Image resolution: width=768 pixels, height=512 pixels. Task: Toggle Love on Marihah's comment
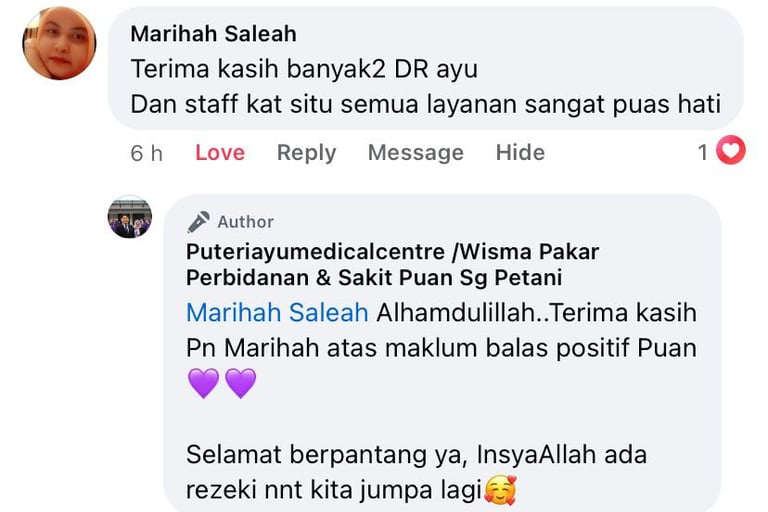[220, 152]
